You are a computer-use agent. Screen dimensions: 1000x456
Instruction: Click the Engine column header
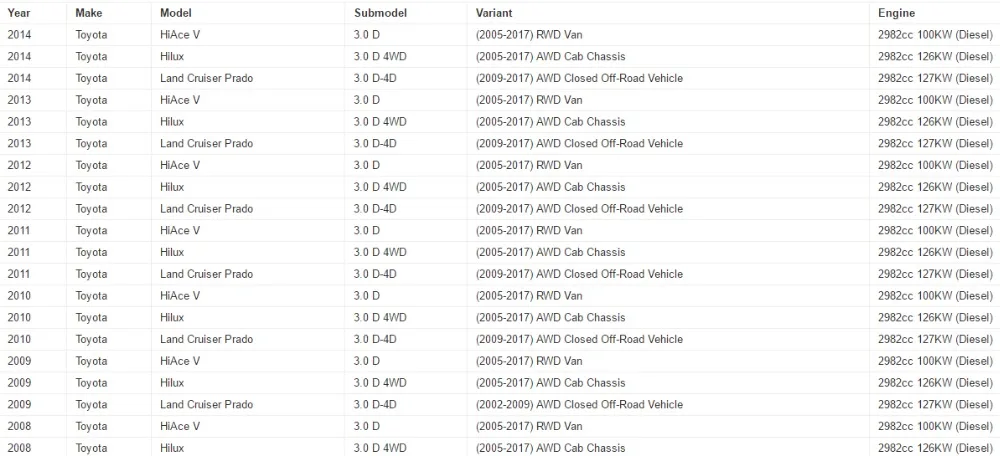pyautogui.click(x=896, y=13)
